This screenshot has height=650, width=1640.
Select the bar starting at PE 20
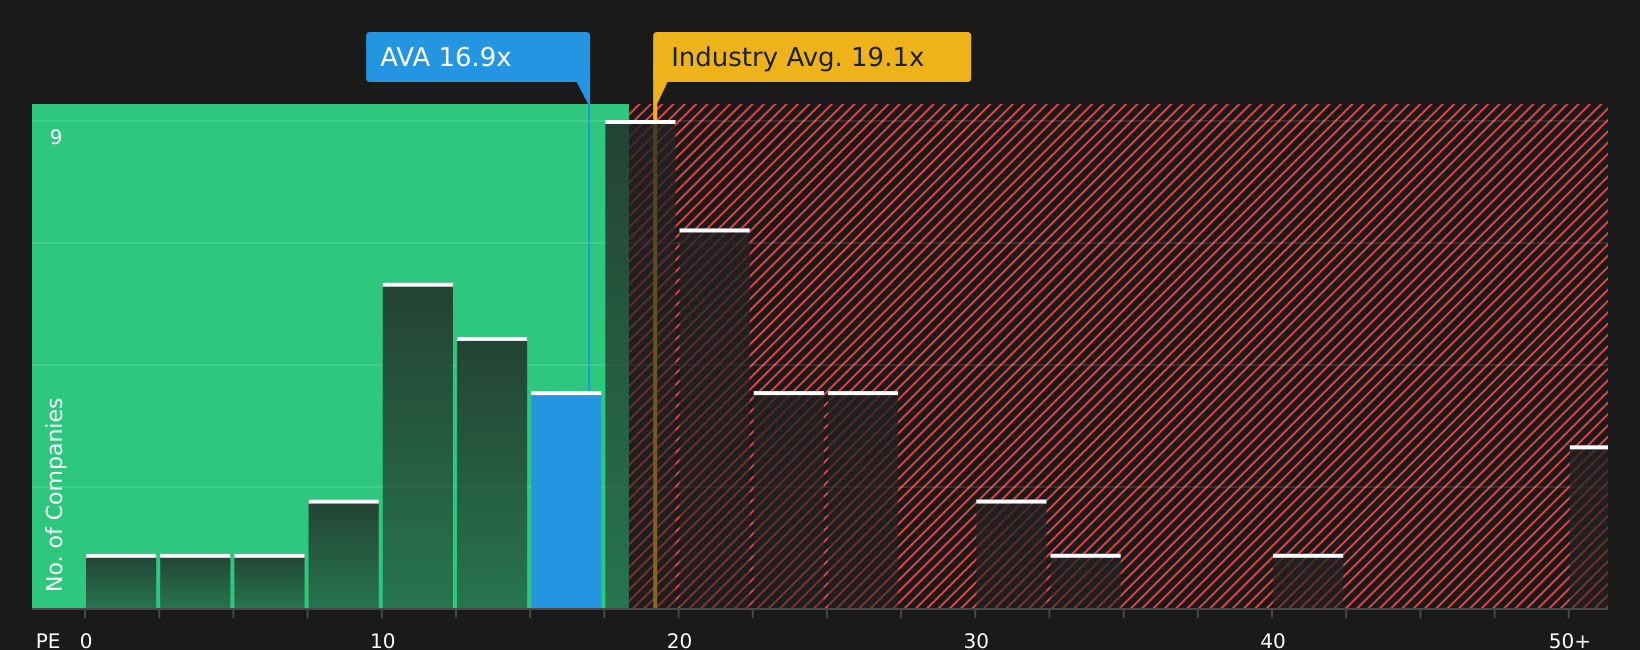tap(714, 419)
